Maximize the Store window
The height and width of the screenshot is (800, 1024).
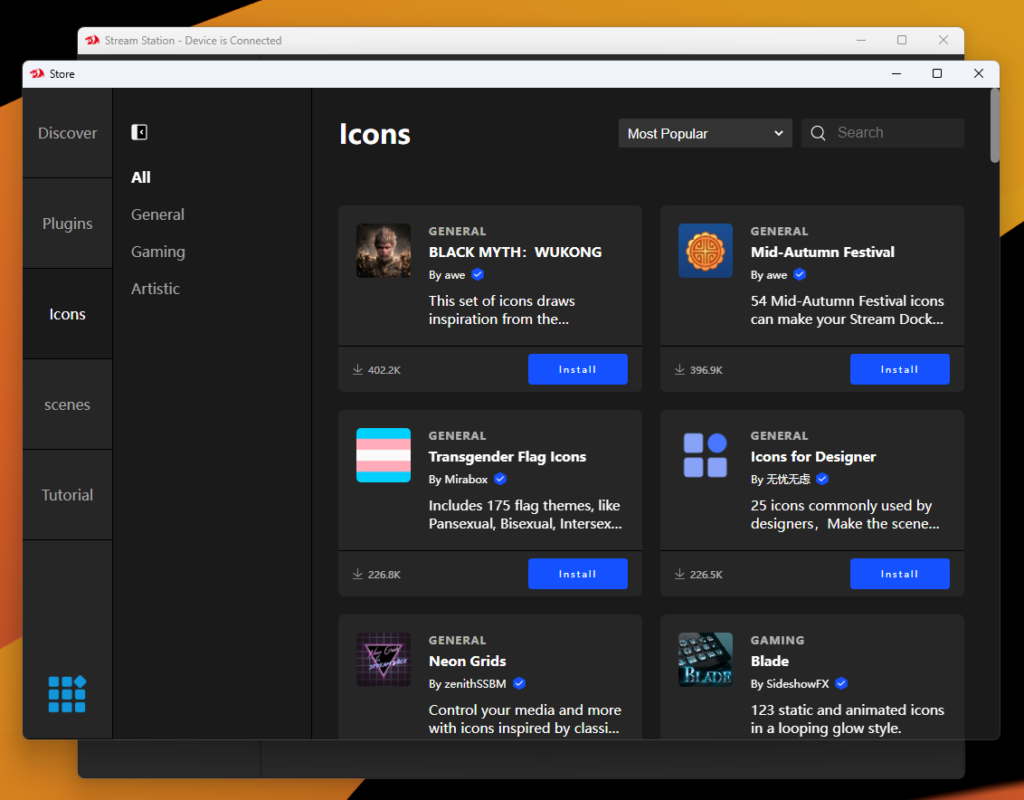click(937, 74)
